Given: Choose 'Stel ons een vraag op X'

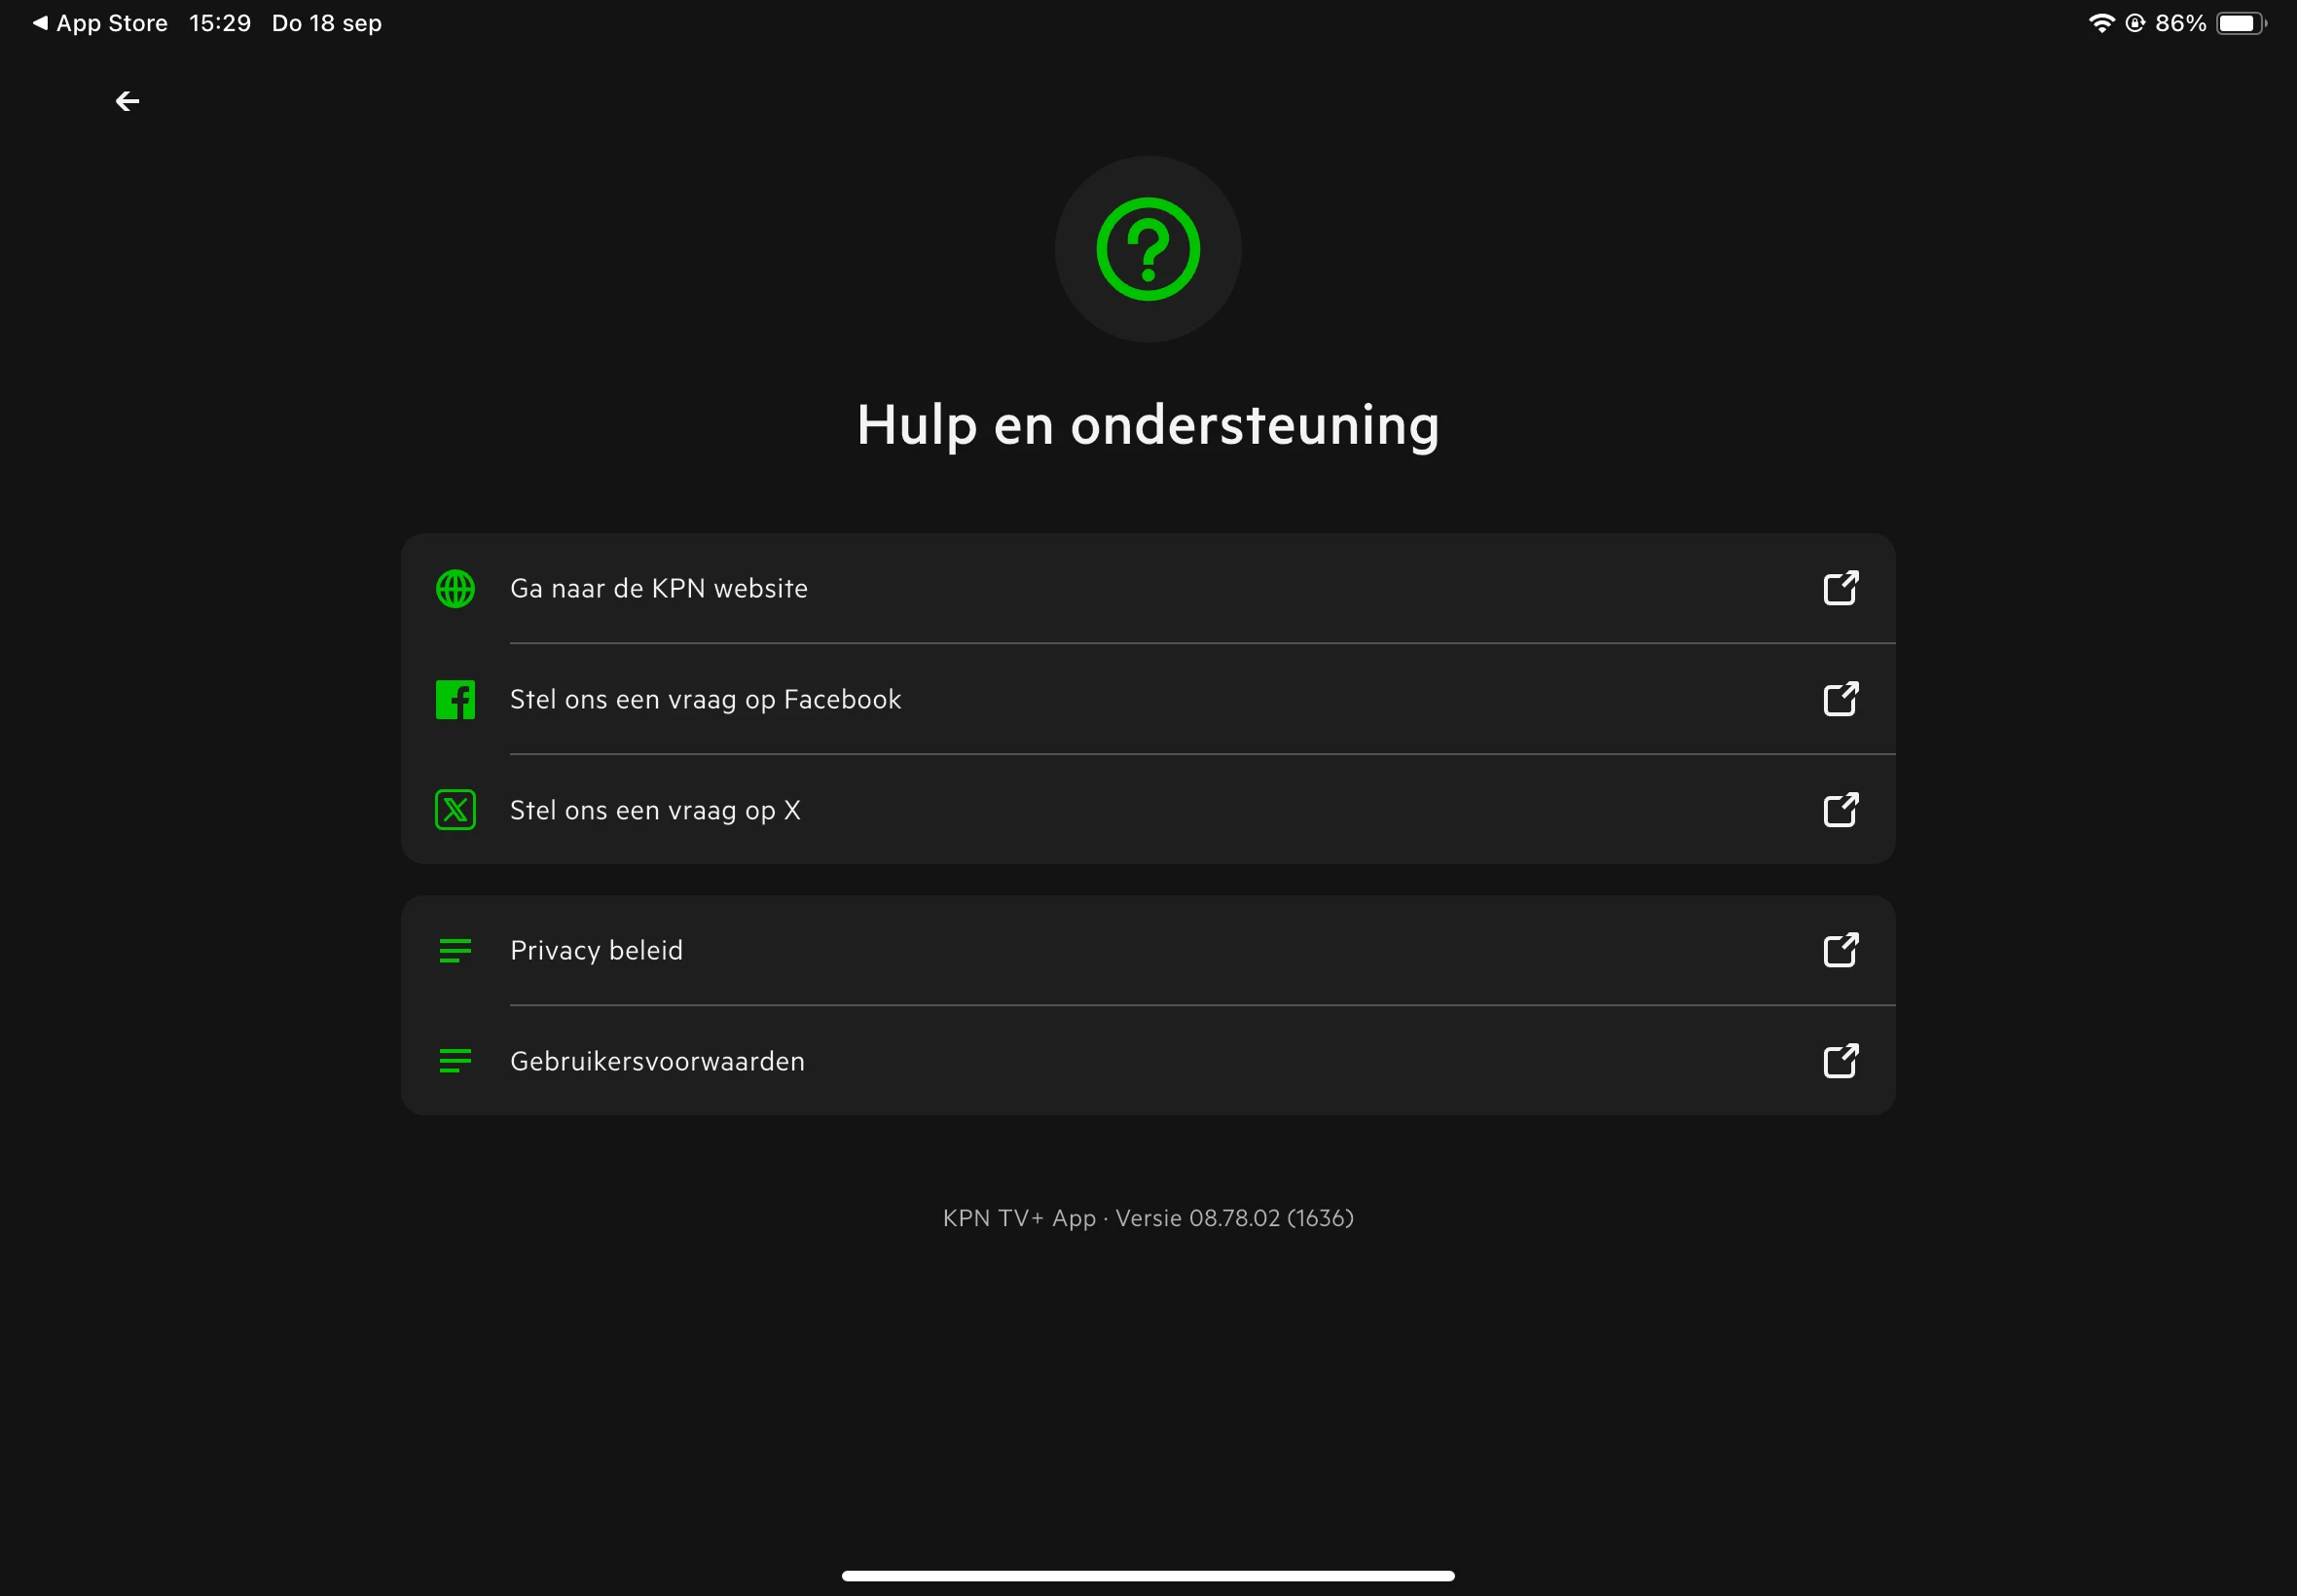Looking at the screenshot, I should pyautogui.click(x=655, y=811).
